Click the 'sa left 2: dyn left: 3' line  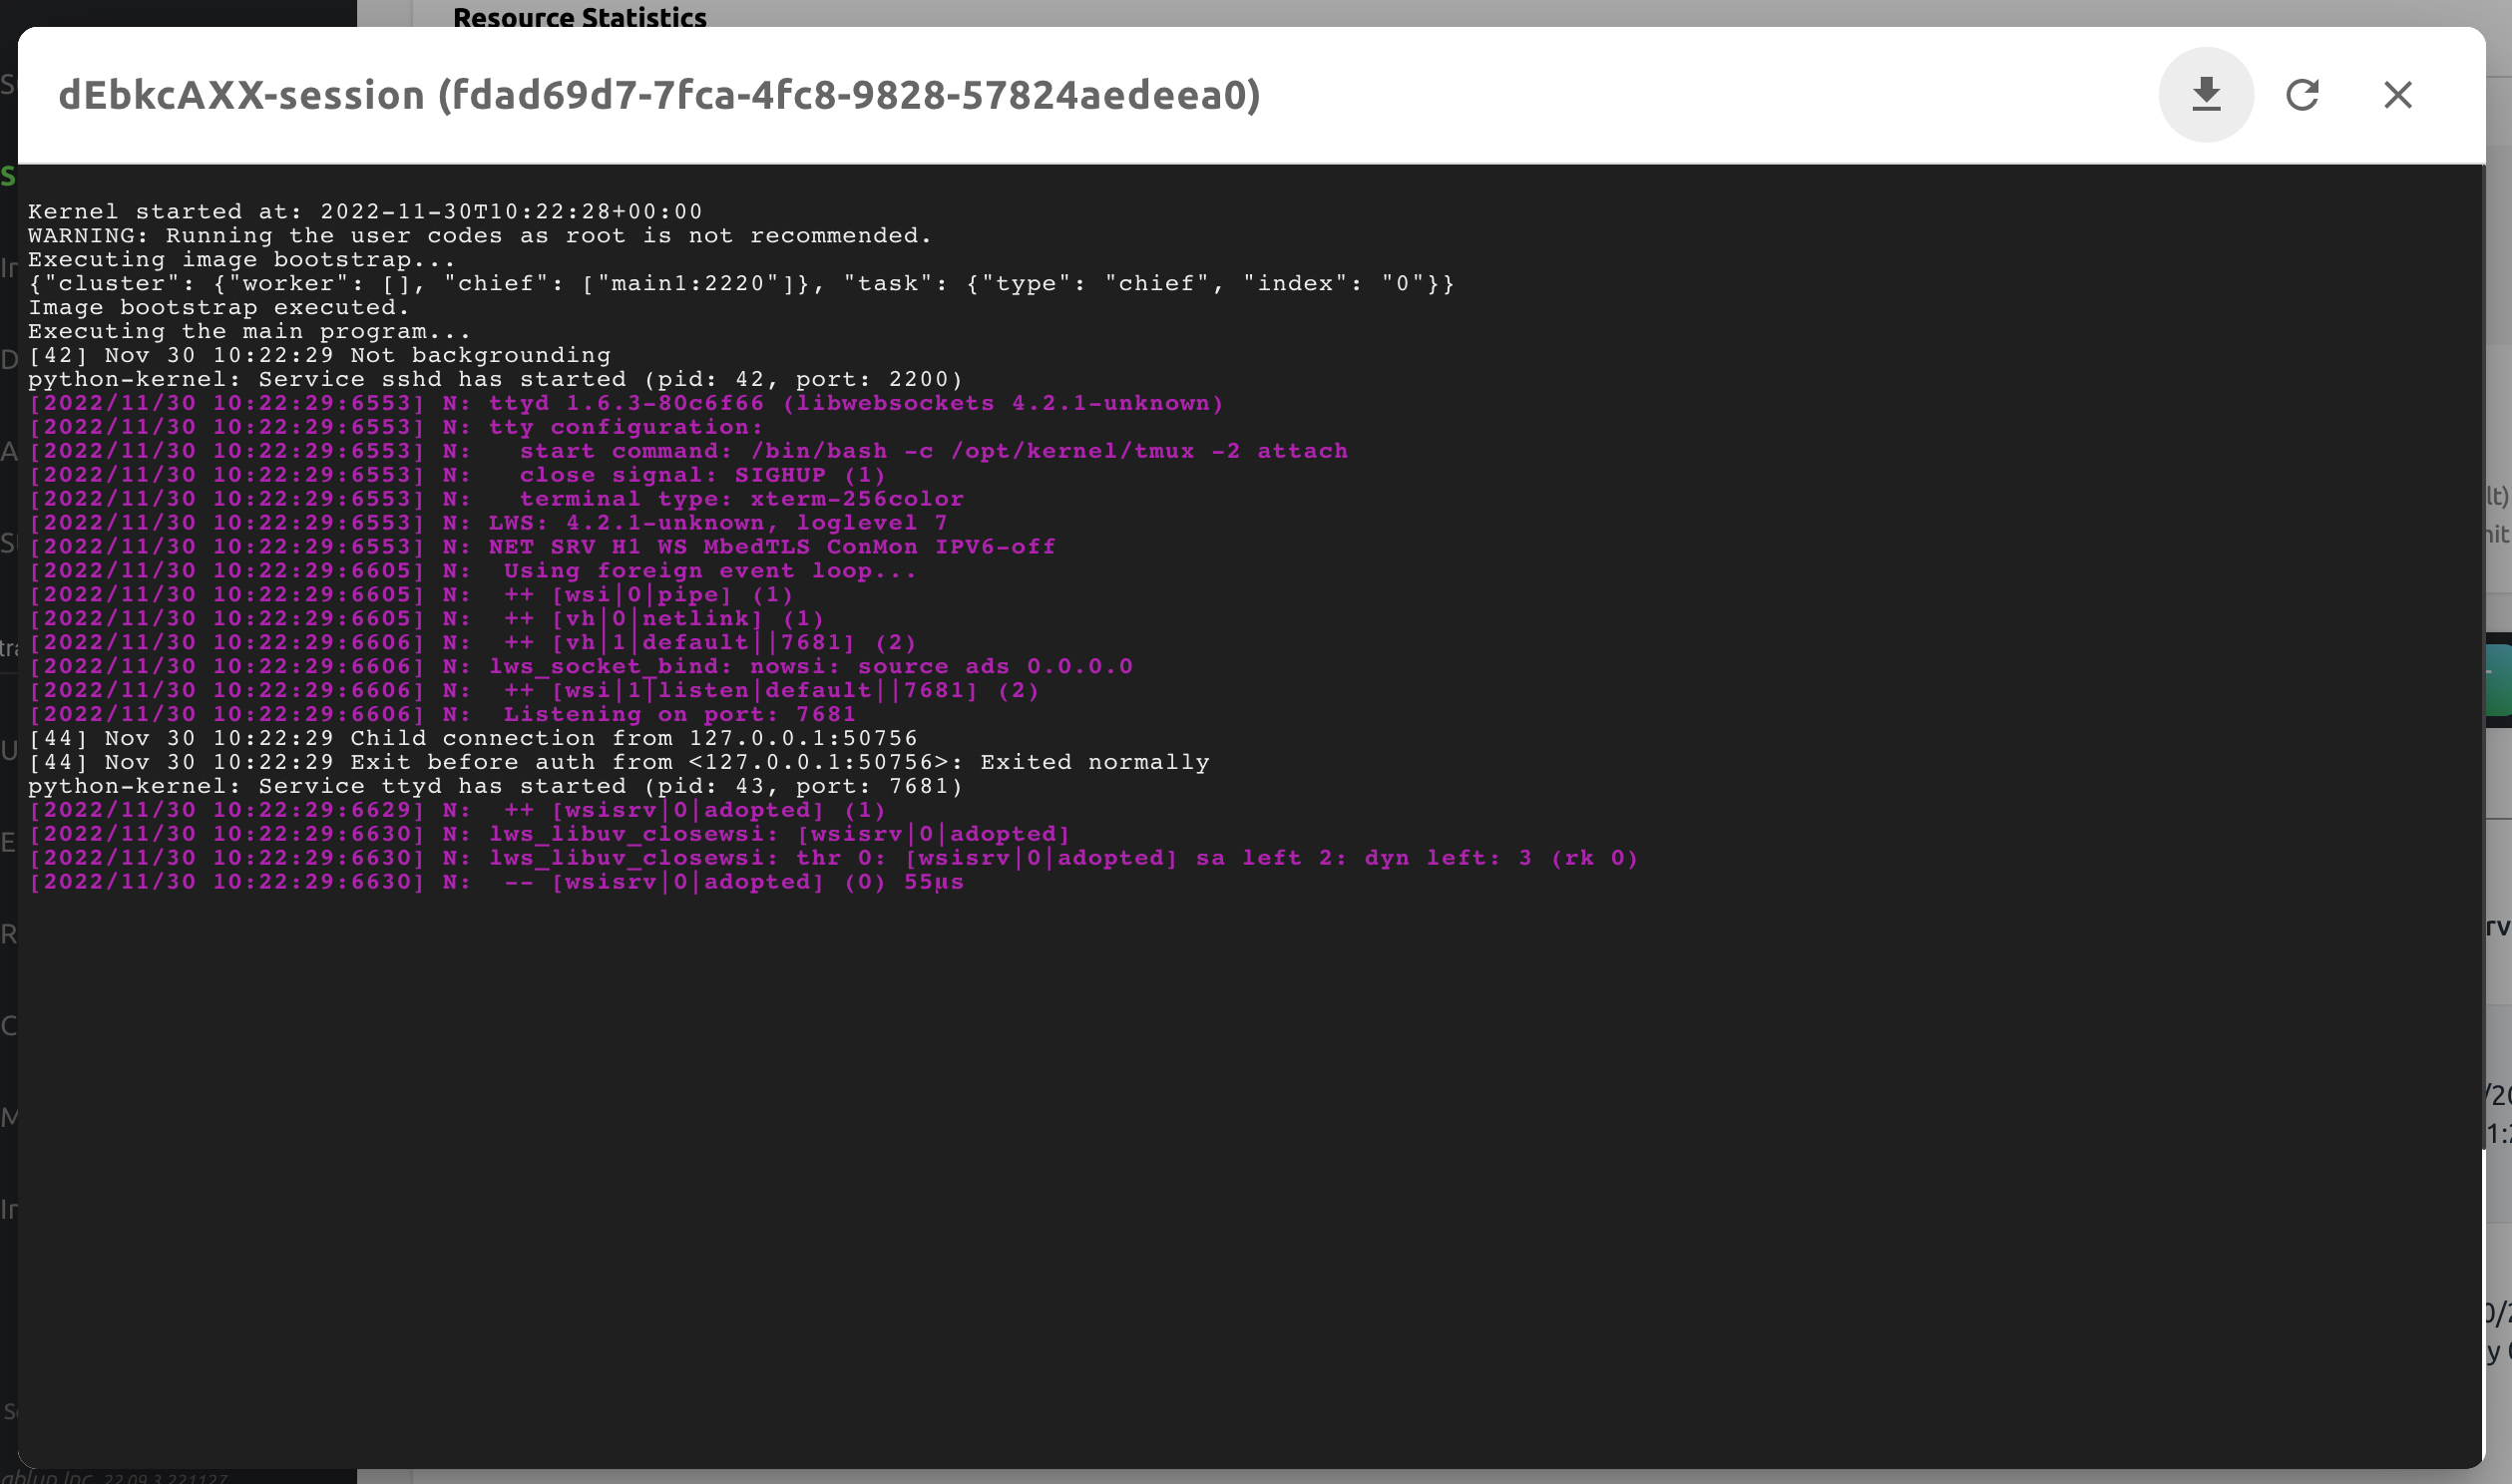click(x=833, y=860)
